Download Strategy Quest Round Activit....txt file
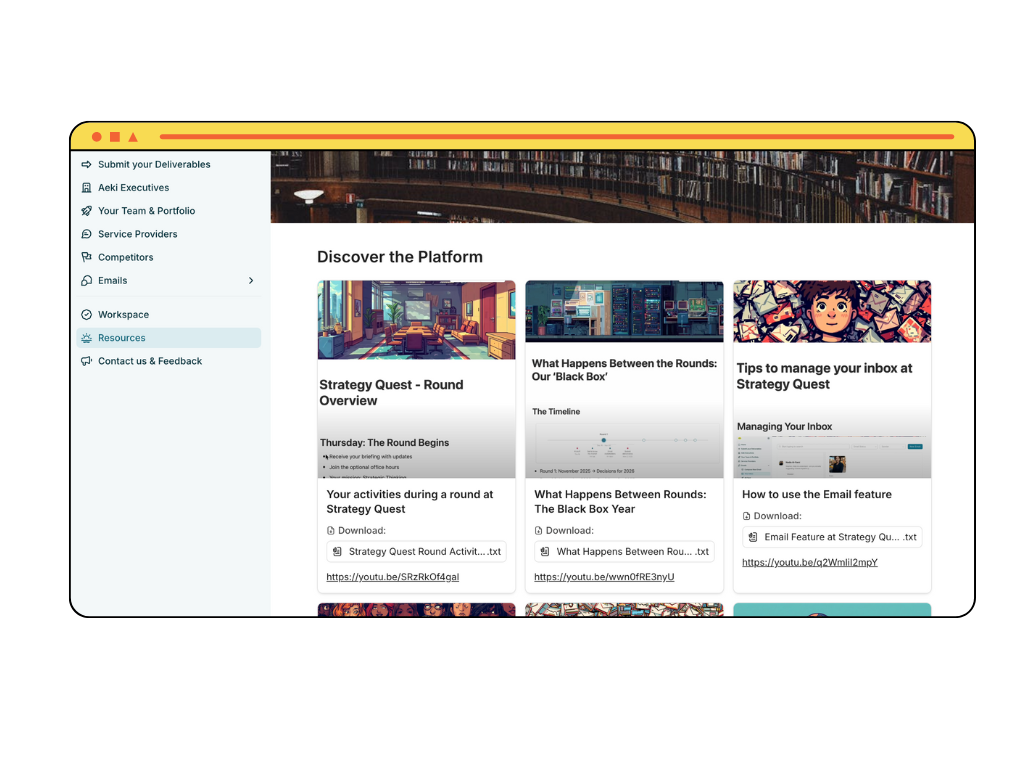The image size is (1024, 768). [x=417, y=552]
